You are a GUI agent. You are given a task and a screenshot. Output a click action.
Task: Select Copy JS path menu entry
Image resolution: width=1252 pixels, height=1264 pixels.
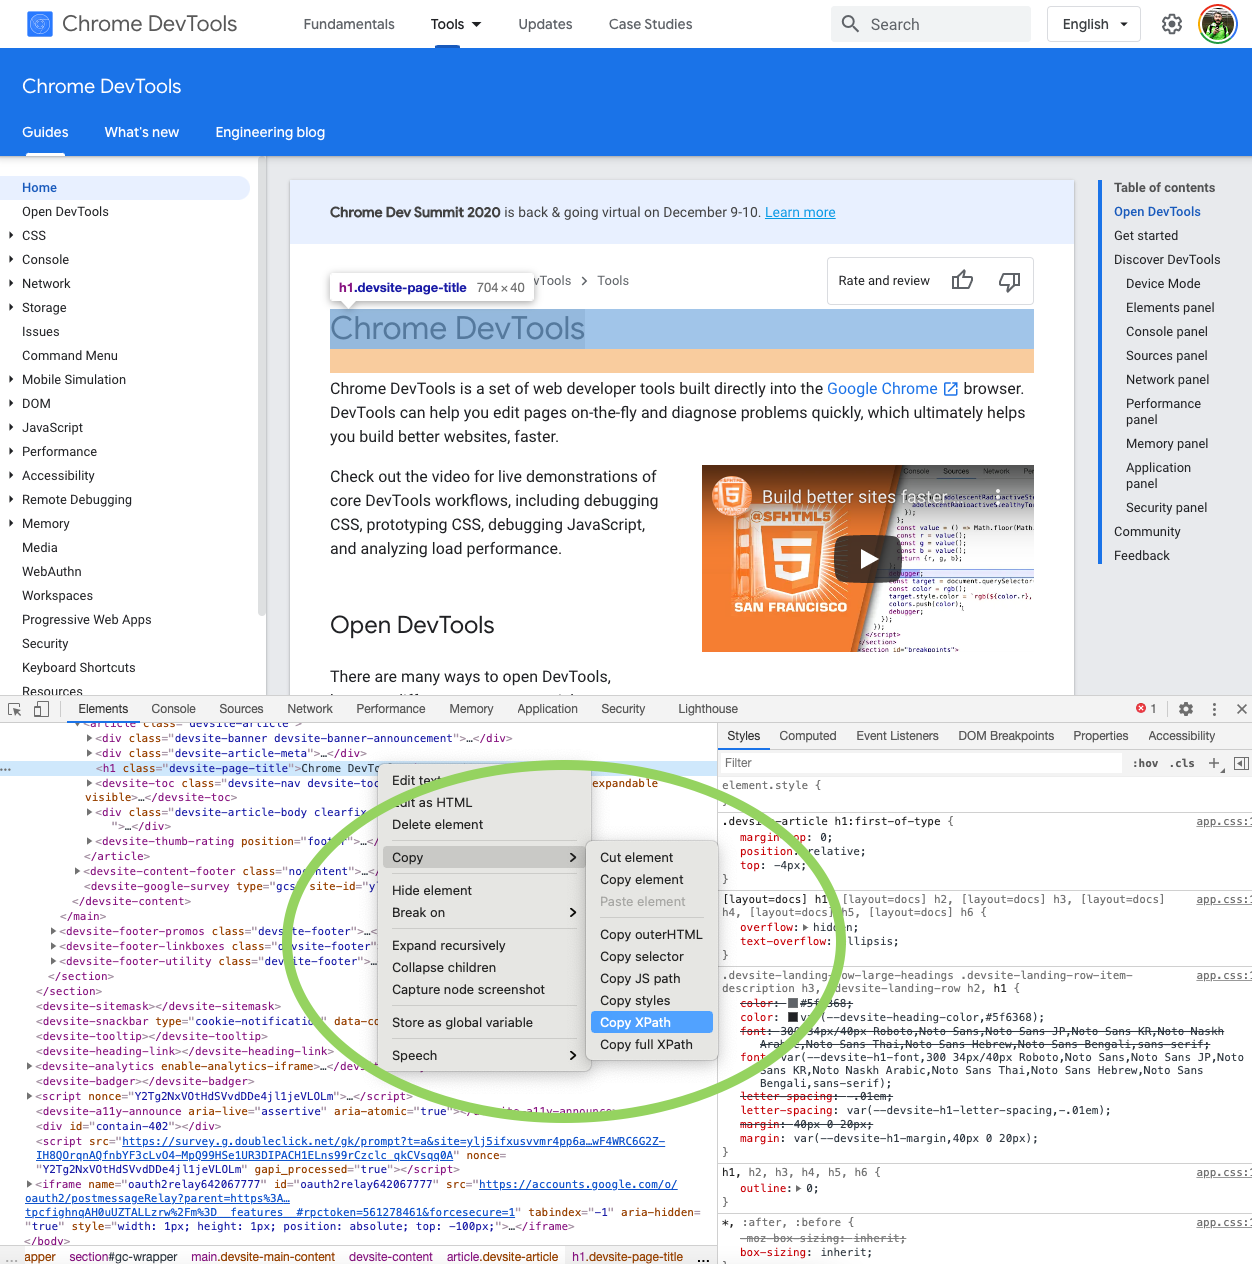pos(652,978)
